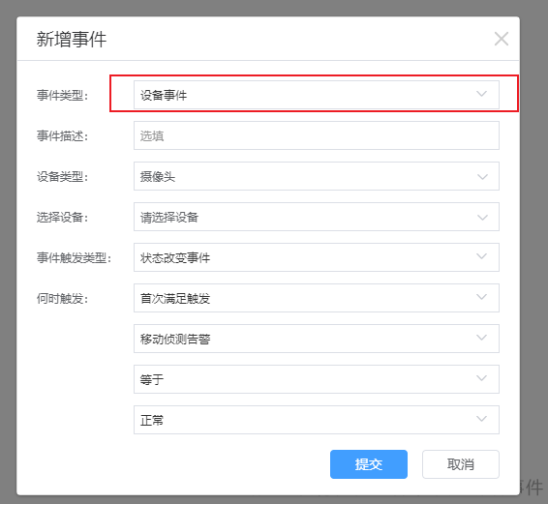This screenshot has width=548, height=505.
Task: Open the 事件触发类型 dropdown showing 状态改变事件
Action: pos(316,258)
